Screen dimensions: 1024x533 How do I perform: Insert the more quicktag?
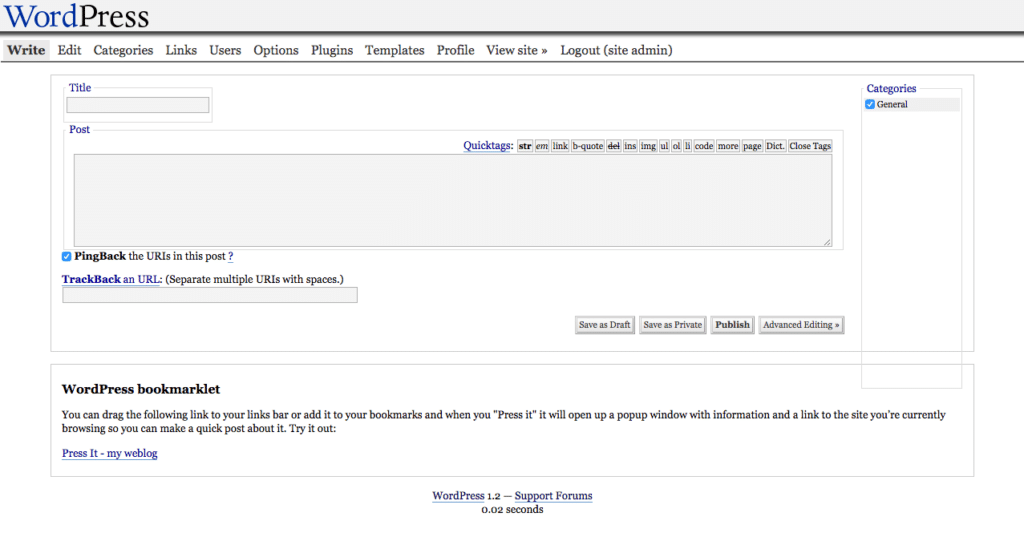click(728, 146)
